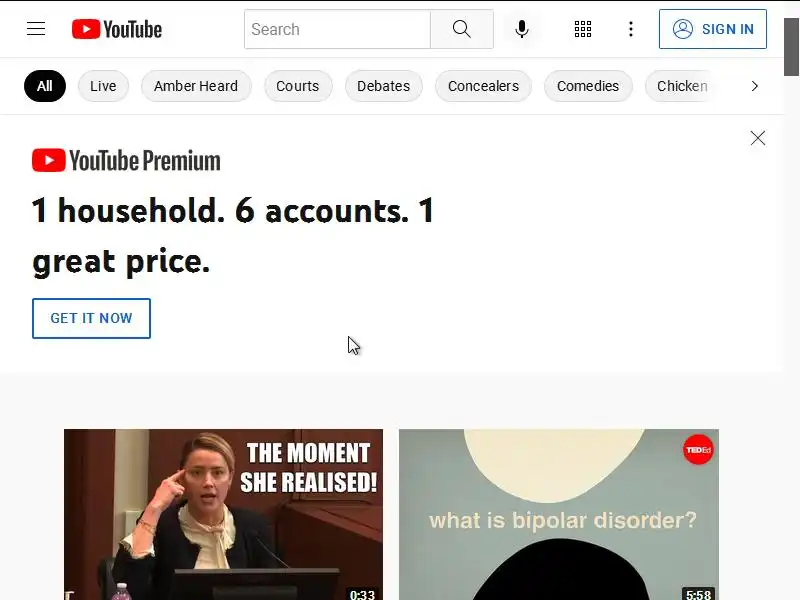Open the three-dot settings menu

coord(631,29)
